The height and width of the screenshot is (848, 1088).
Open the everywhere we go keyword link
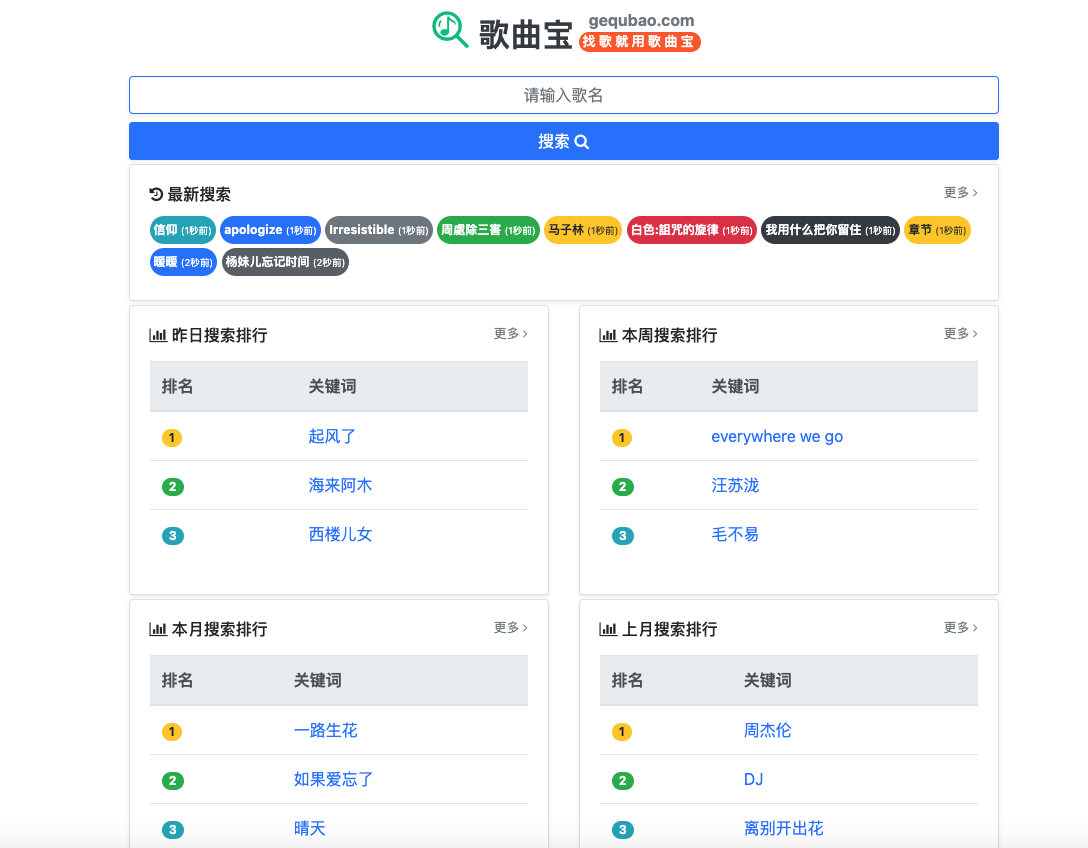777,436
